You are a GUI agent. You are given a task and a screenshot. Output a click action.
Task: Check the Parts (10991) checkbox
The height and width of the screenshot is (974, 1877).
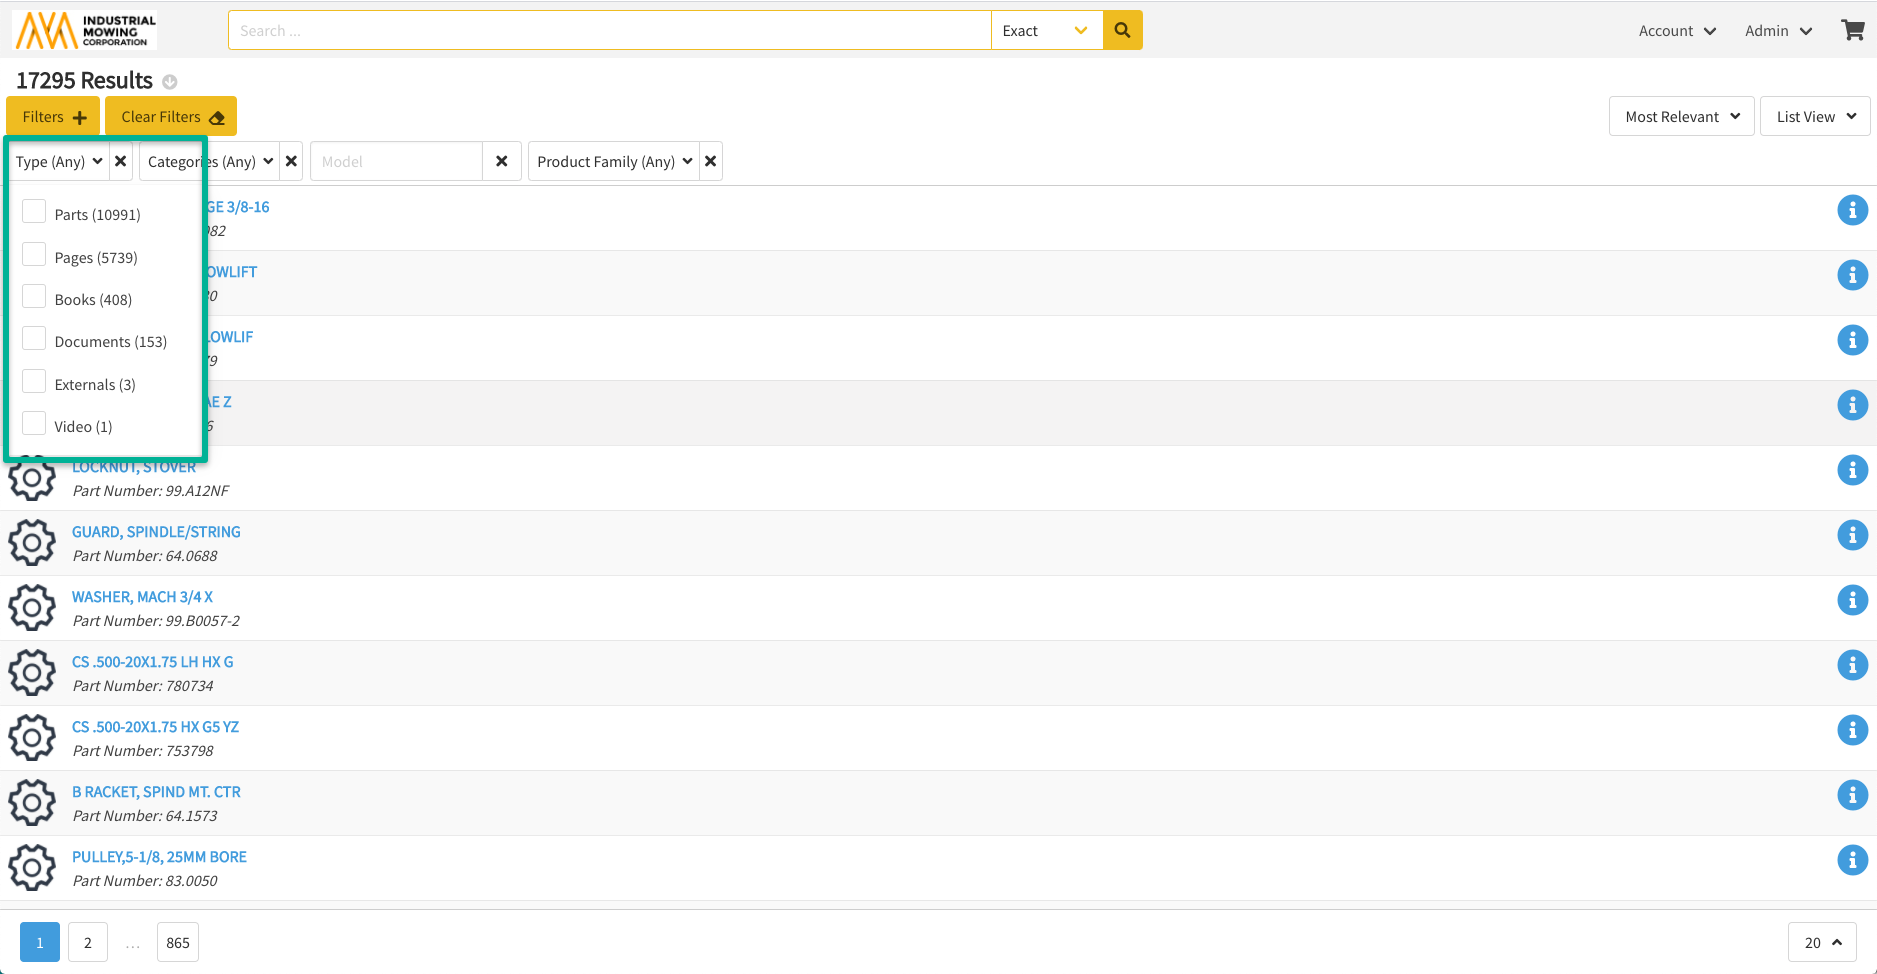coord(34,212)
